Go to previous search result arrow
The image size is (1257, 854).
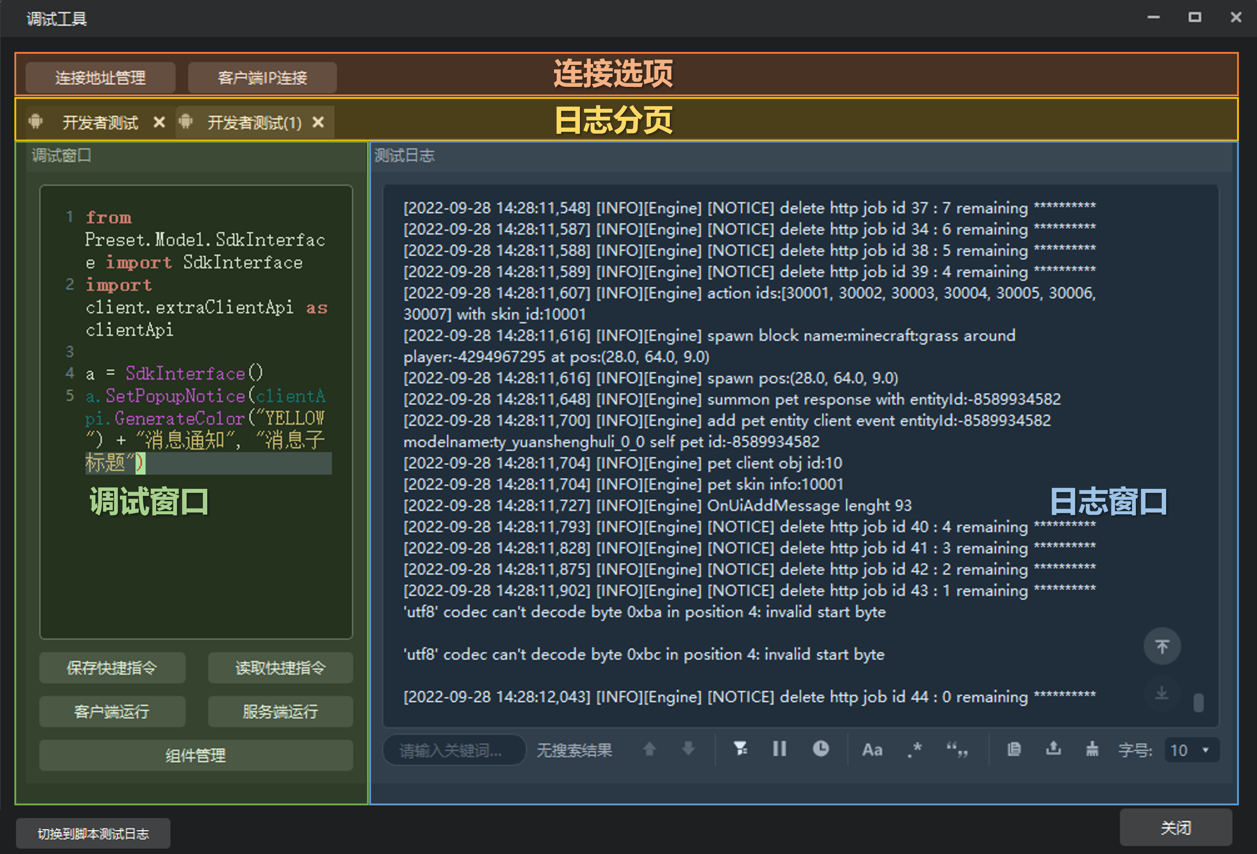click(x=650, y=749)
